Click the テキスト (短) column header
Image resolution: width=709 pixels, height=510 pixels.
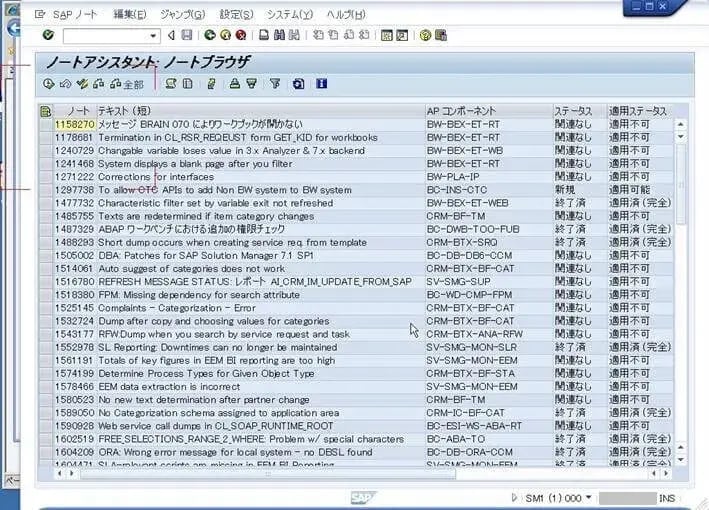click(x=261, y=111)
